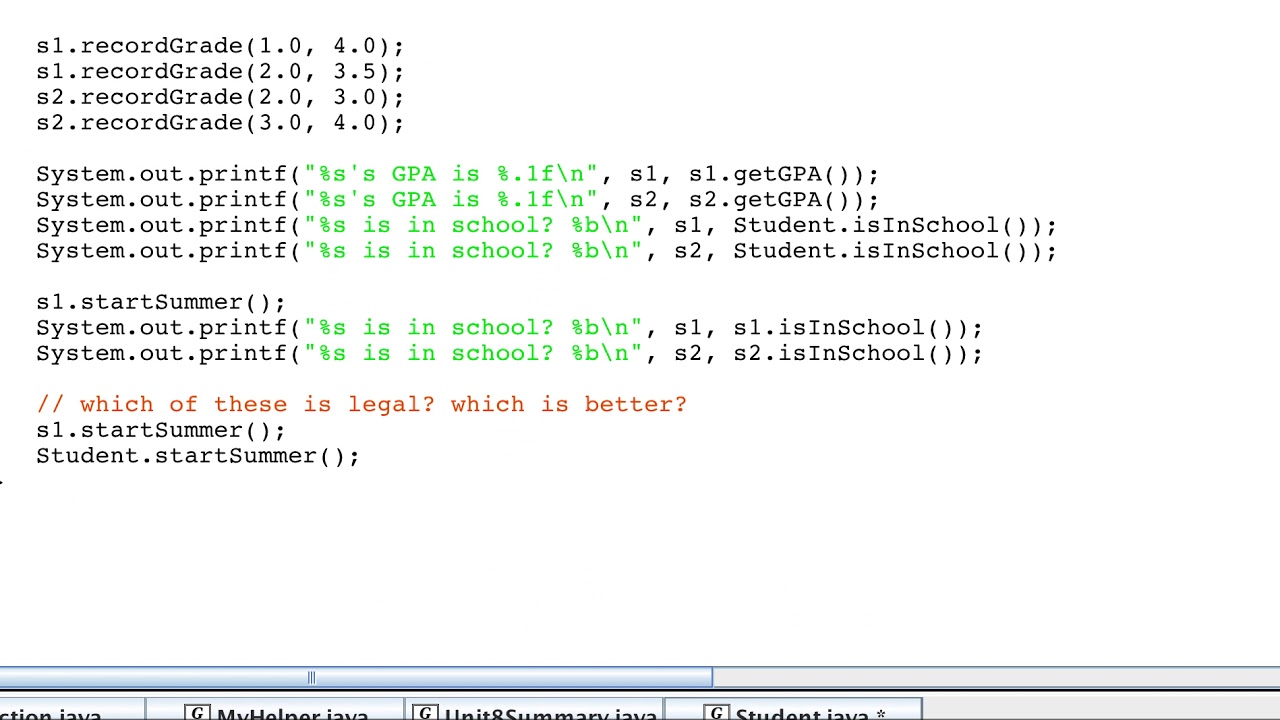Image resolution: width=1280 pixels, height=720 pixels.
Task: Click printf line with s1, Student.isInSchool()
Action: click(546, 225)
